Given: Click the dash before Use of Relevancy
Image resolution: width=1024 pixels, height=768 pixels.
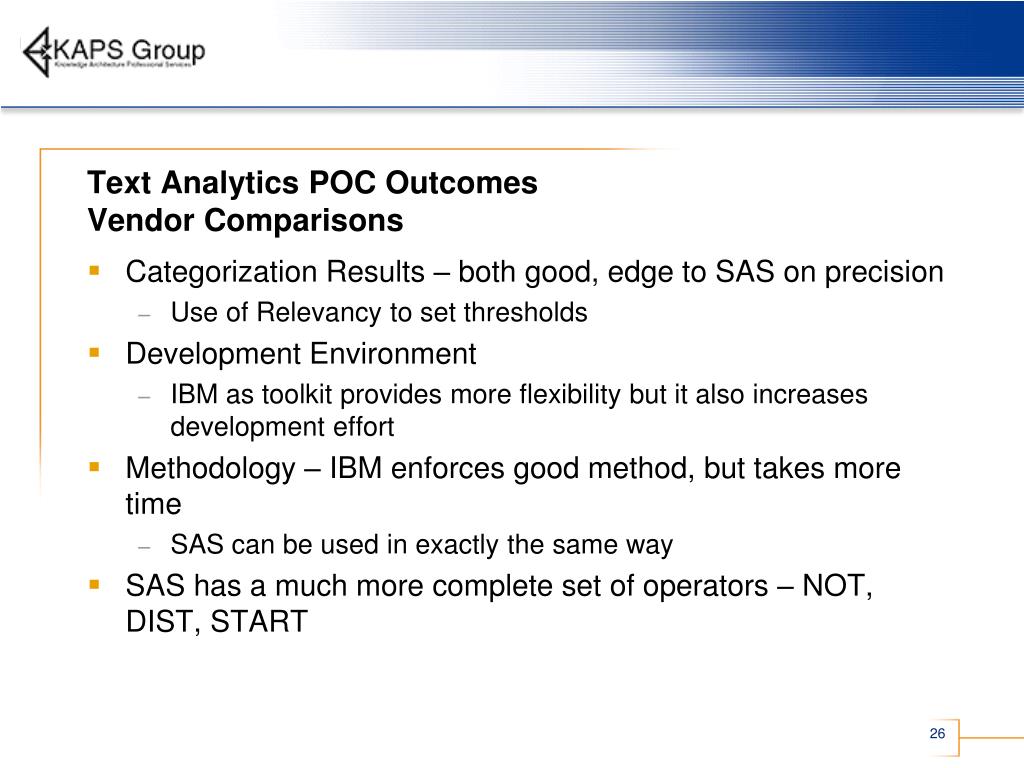Looking at the screenshot, I should tap(144, 315).
